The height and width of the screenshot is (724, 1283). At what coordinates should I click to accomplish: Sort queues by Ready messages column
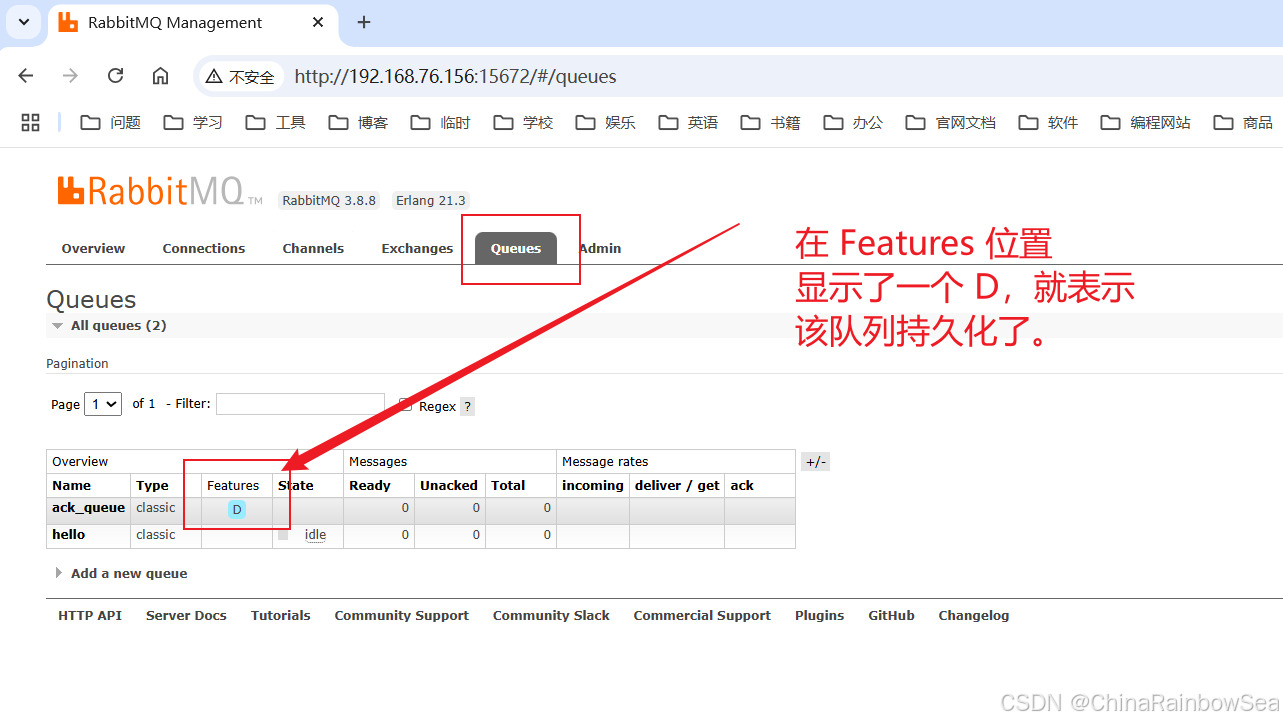point(370,485)
